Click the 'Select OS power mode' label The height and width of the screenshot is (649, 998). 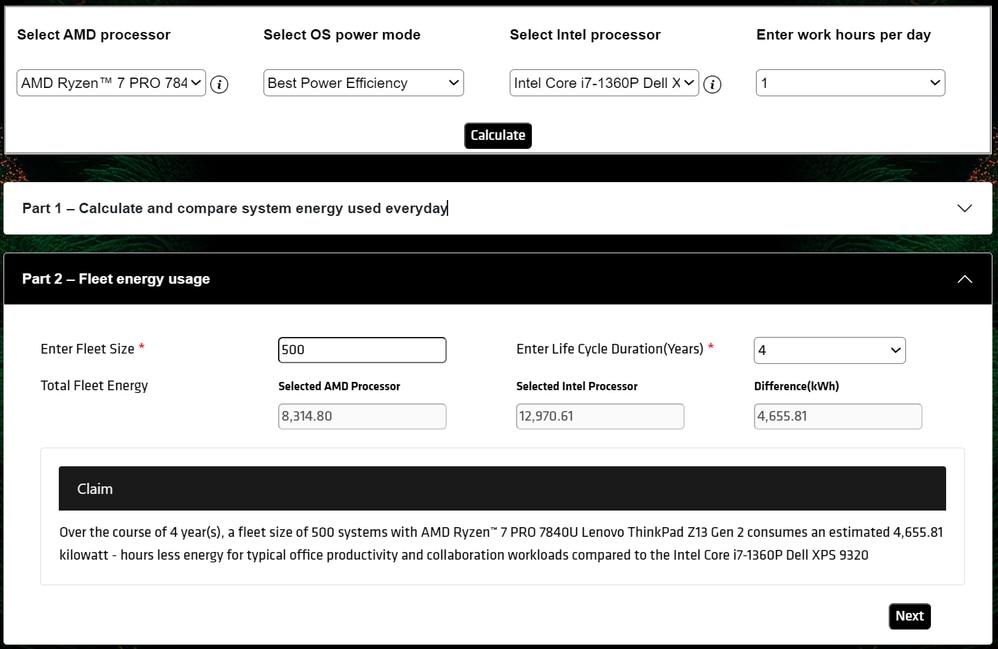[342, 35]
